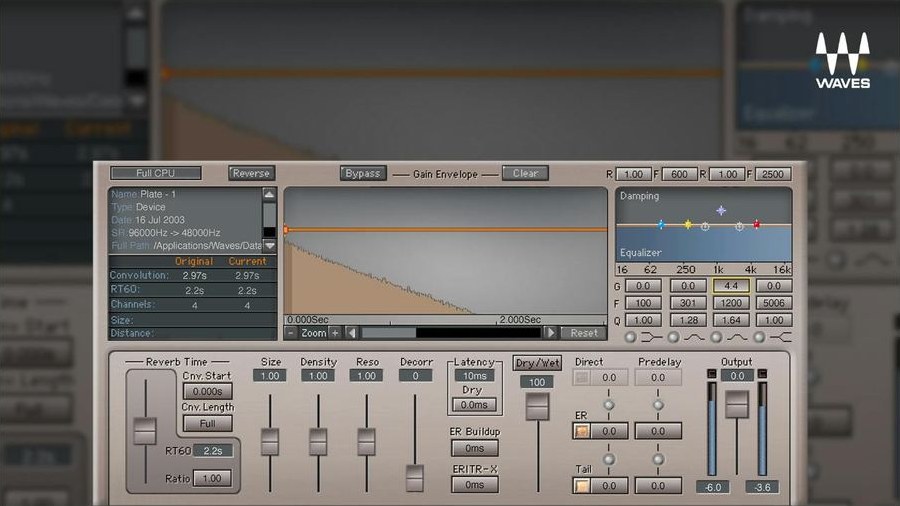Click left output clip indicator
Screen dimensions: 900x506
[x=712, y=373]
